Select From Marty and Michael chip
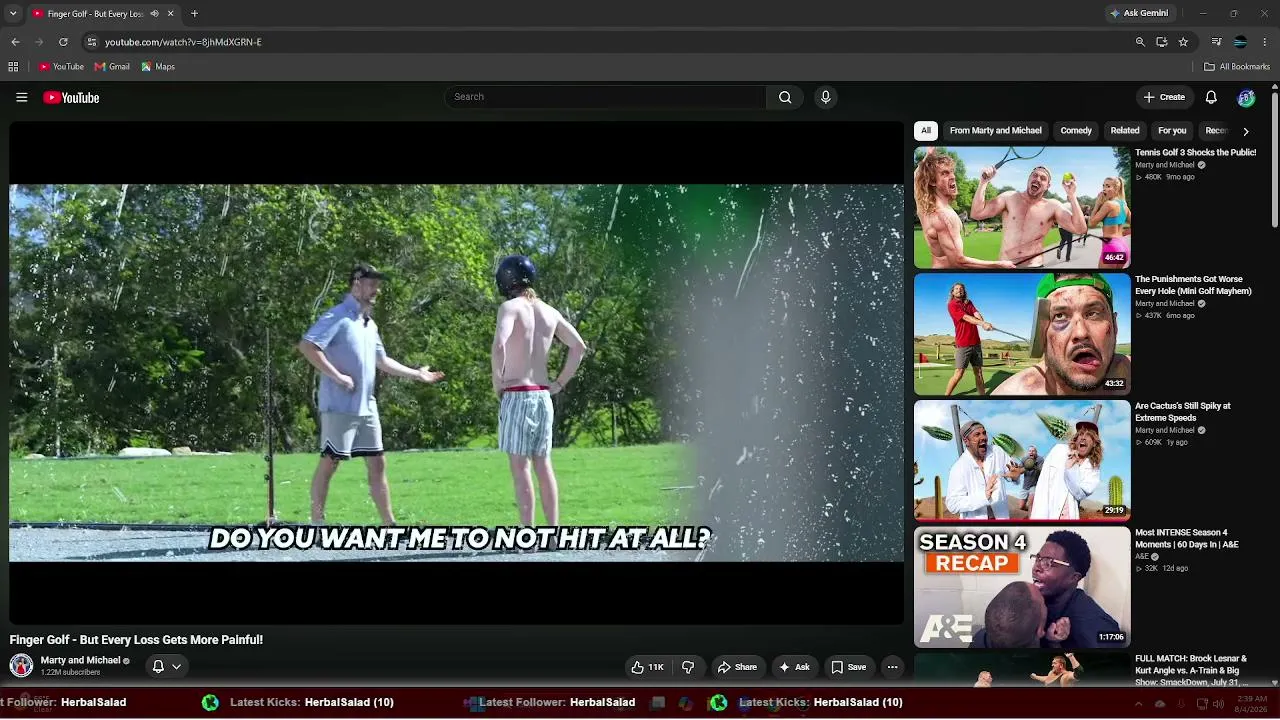 tap(996, 131)
